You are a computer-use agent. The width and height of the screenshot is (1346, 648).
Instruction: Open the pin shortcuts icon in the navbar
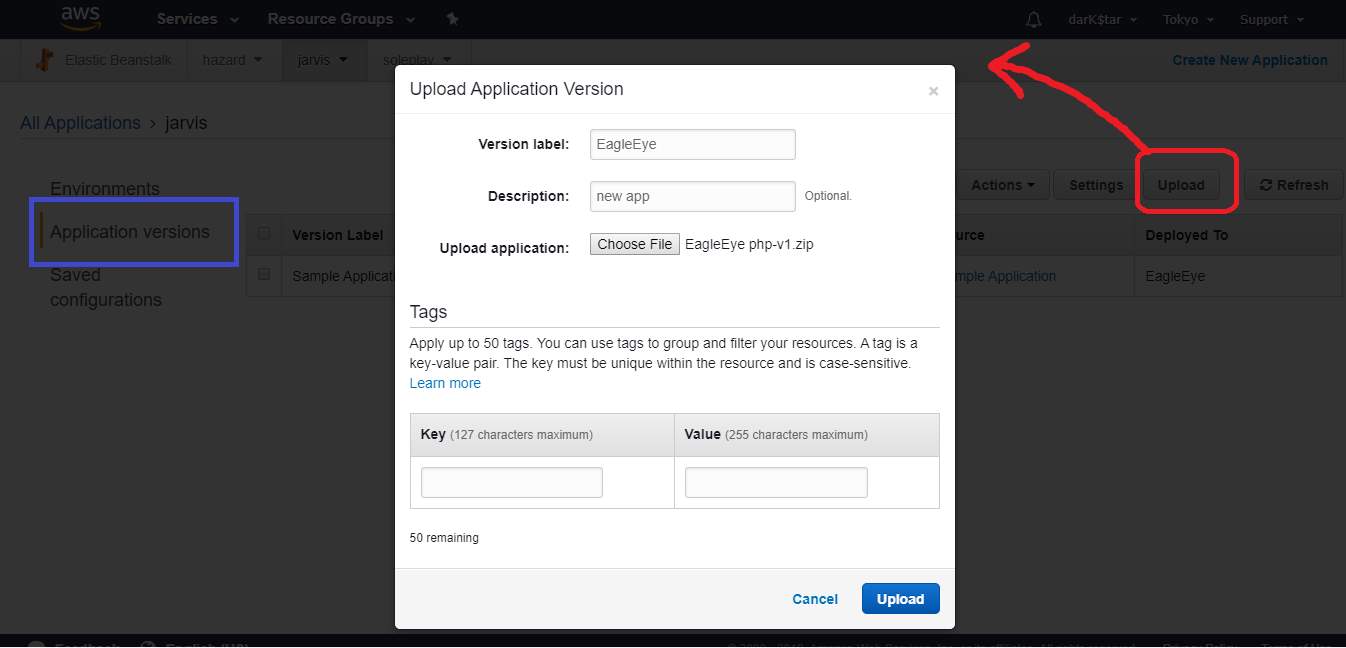(452, 19)
